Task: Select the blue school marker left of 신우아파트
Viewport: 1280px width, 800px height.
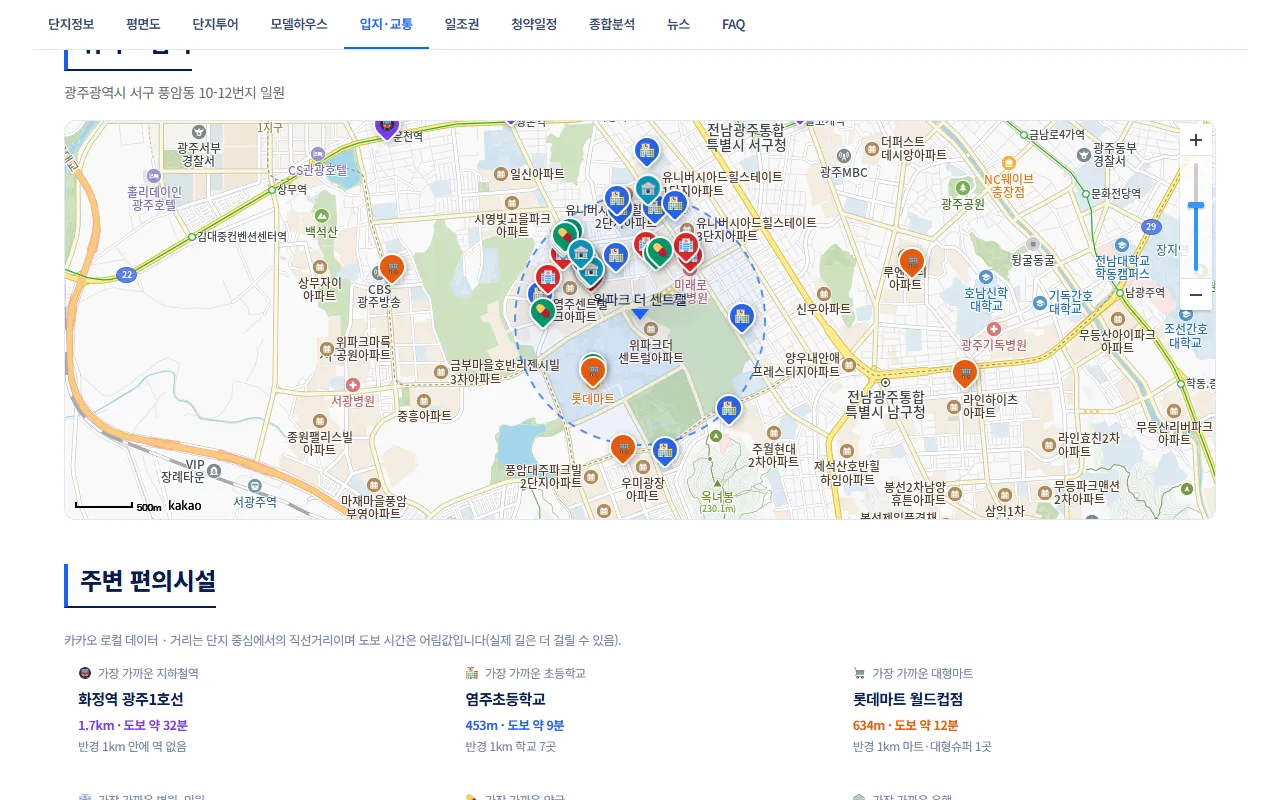Action: tap(741, 319)
